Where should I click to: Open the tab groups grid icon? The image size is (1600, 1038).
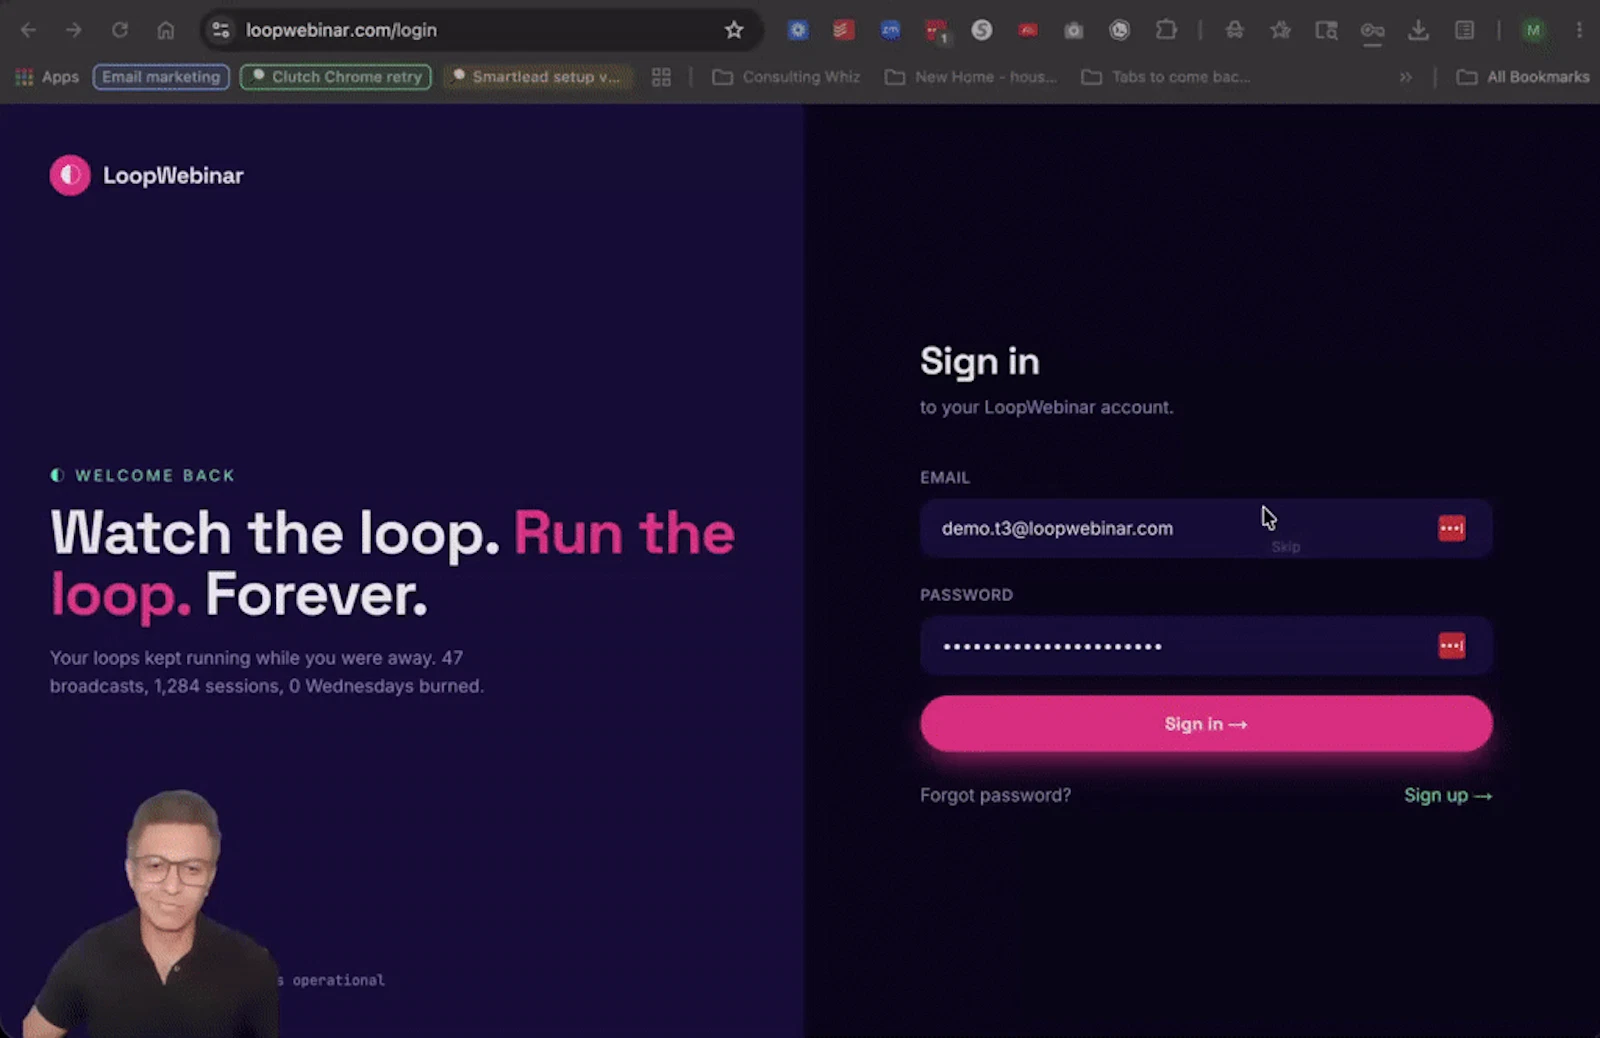tap(661, 77)
